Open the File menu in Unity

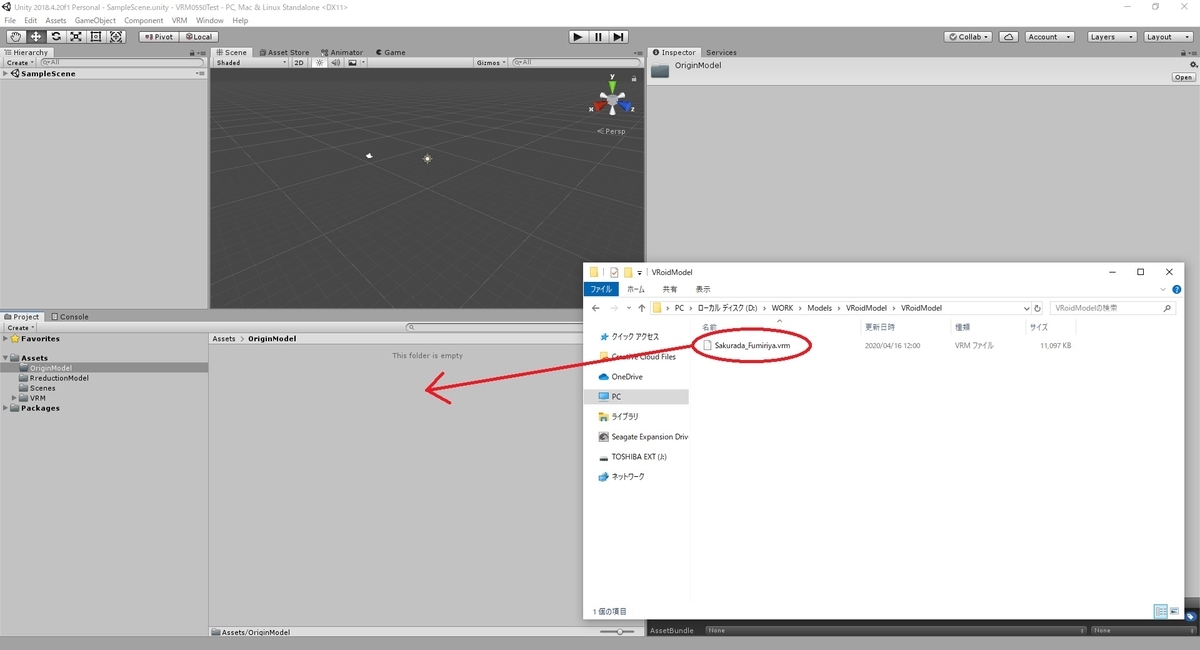click(x=10, y=20)
